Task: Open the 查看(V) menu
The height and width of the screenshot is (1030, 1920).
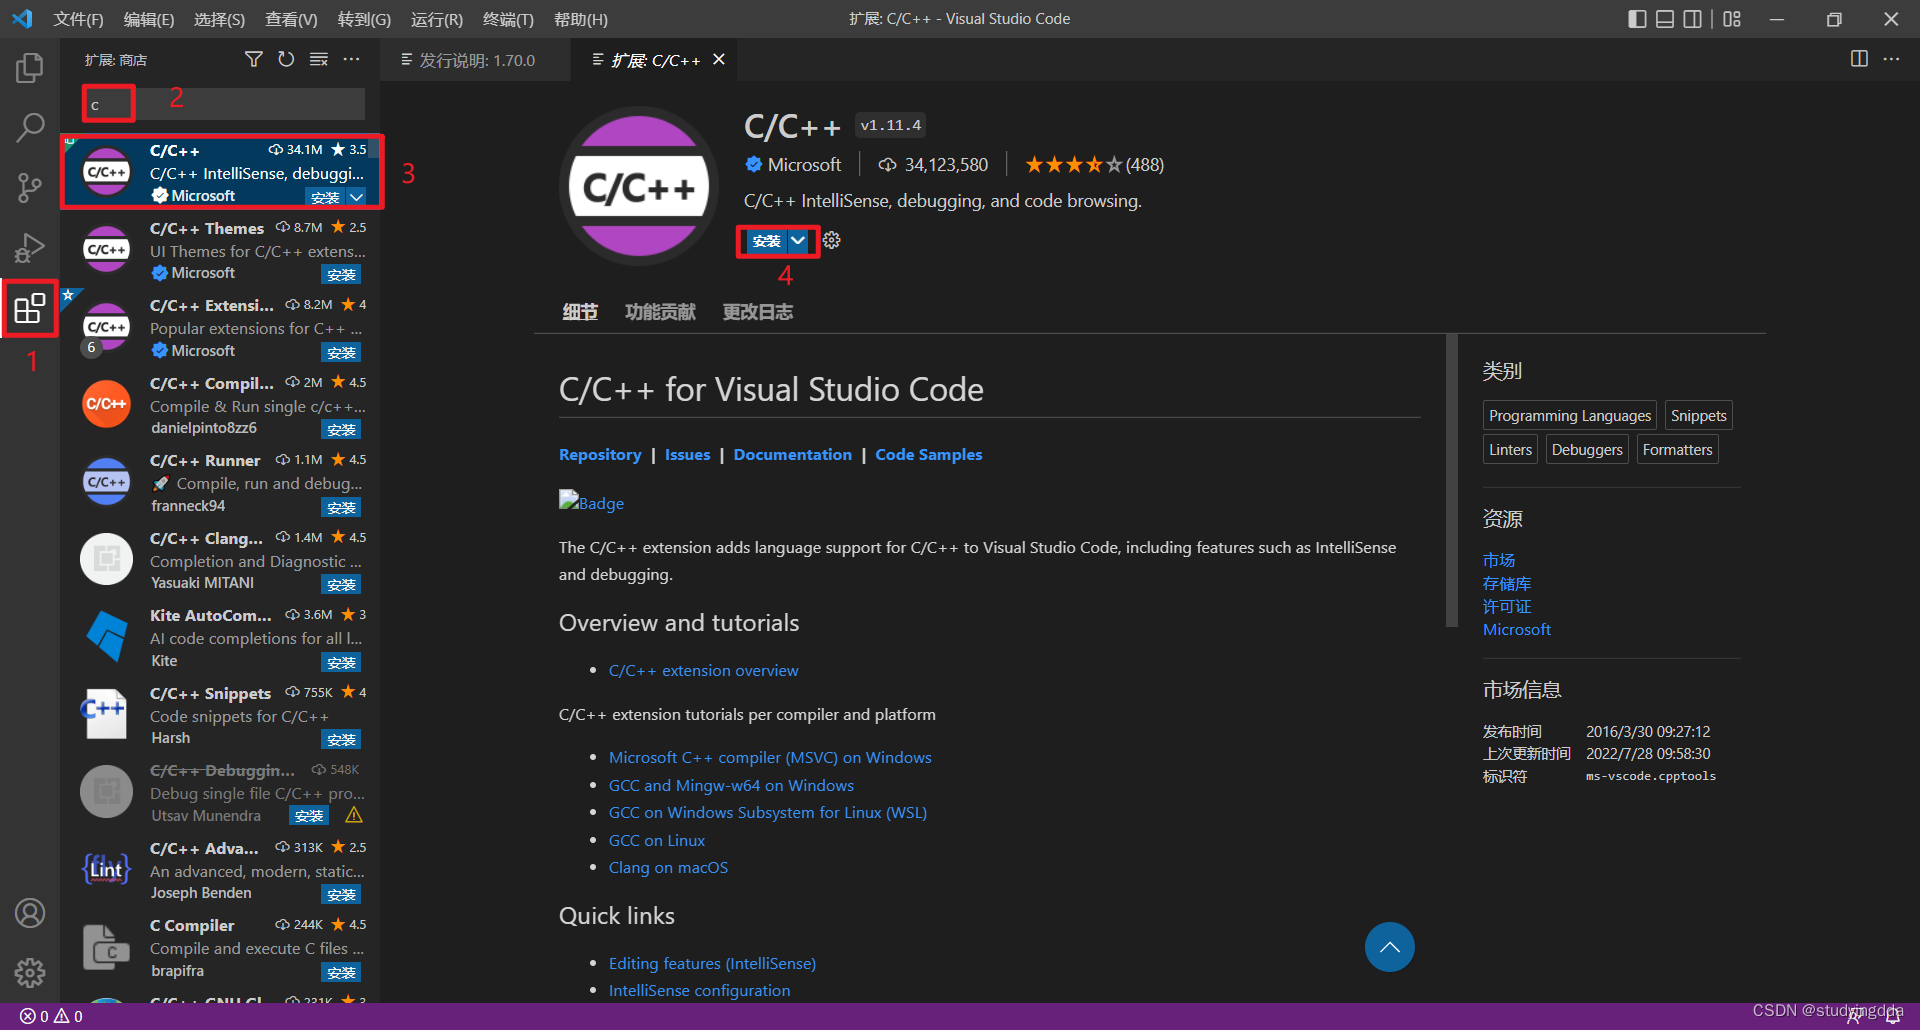Action: click(291, 19)
